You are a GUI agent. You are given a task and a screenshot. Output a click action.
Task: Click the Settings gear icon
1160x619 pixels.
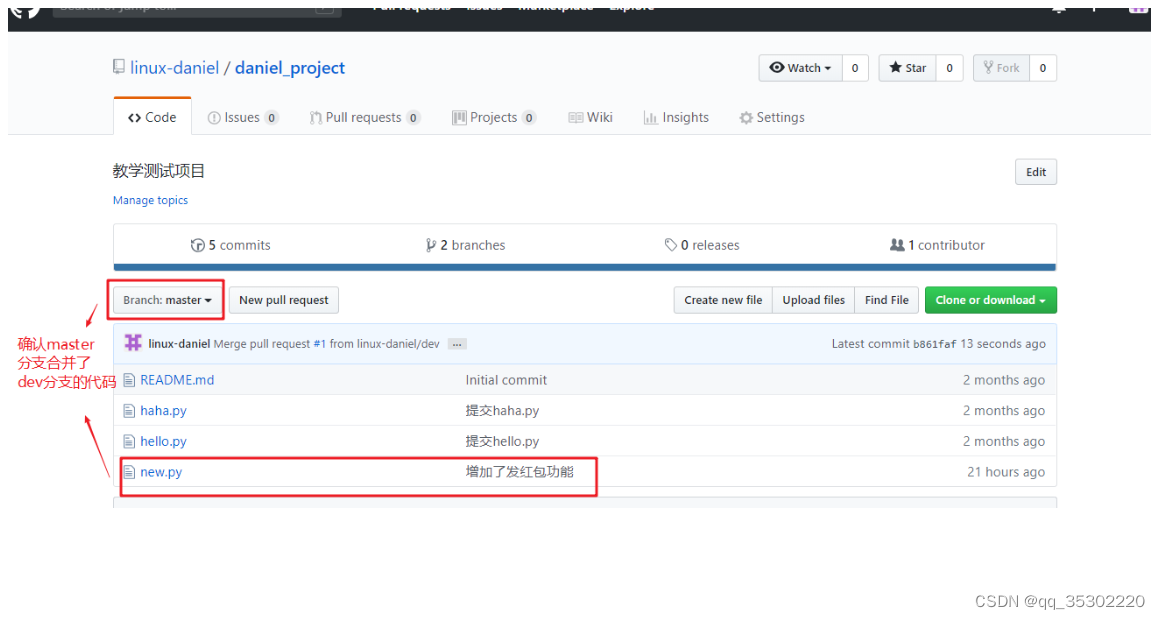[746, 118]
